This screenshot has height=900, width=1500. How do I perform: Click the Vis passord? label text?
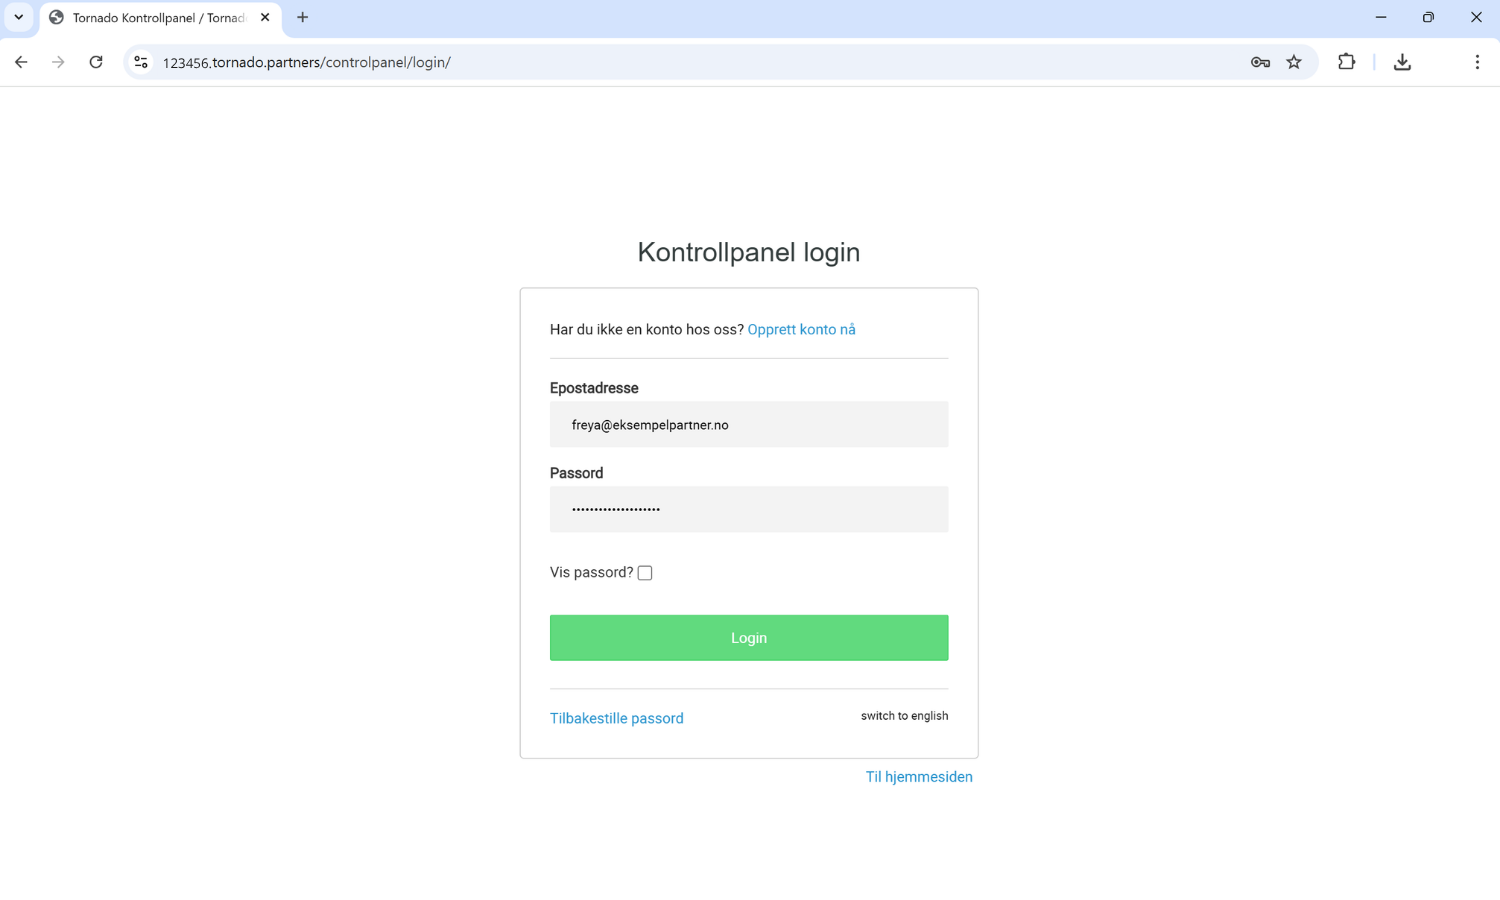point(592,572)
